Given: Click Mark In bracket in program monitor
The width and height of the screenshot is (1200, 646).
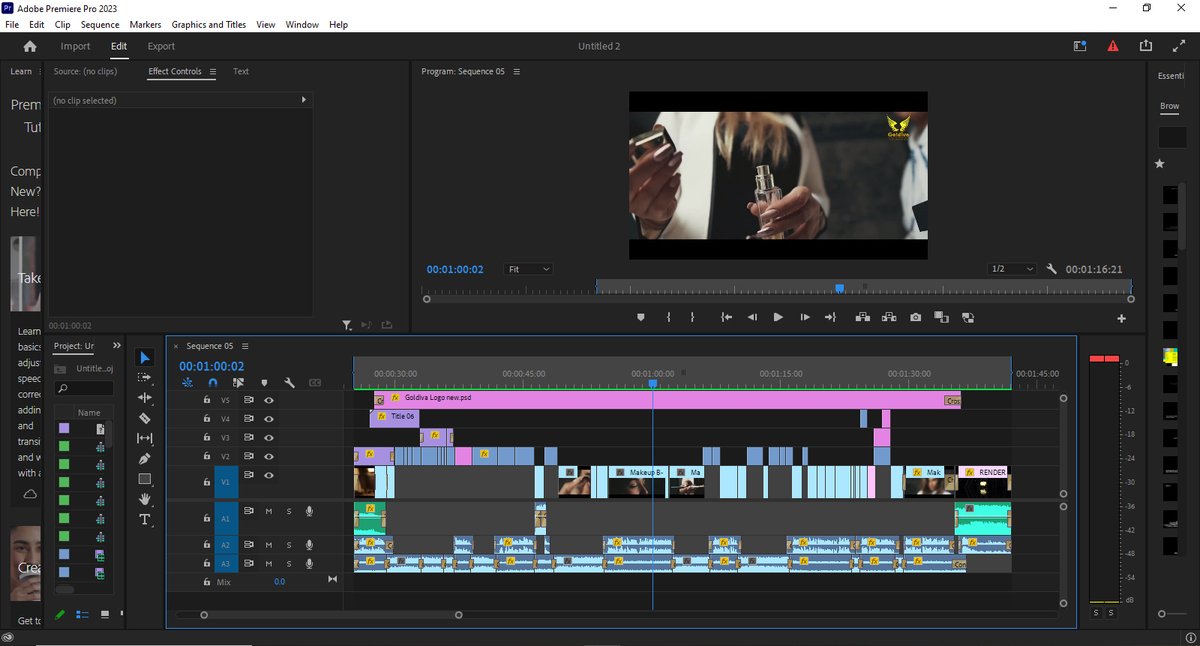Looking at the screenshot, I should click(668, 317).
